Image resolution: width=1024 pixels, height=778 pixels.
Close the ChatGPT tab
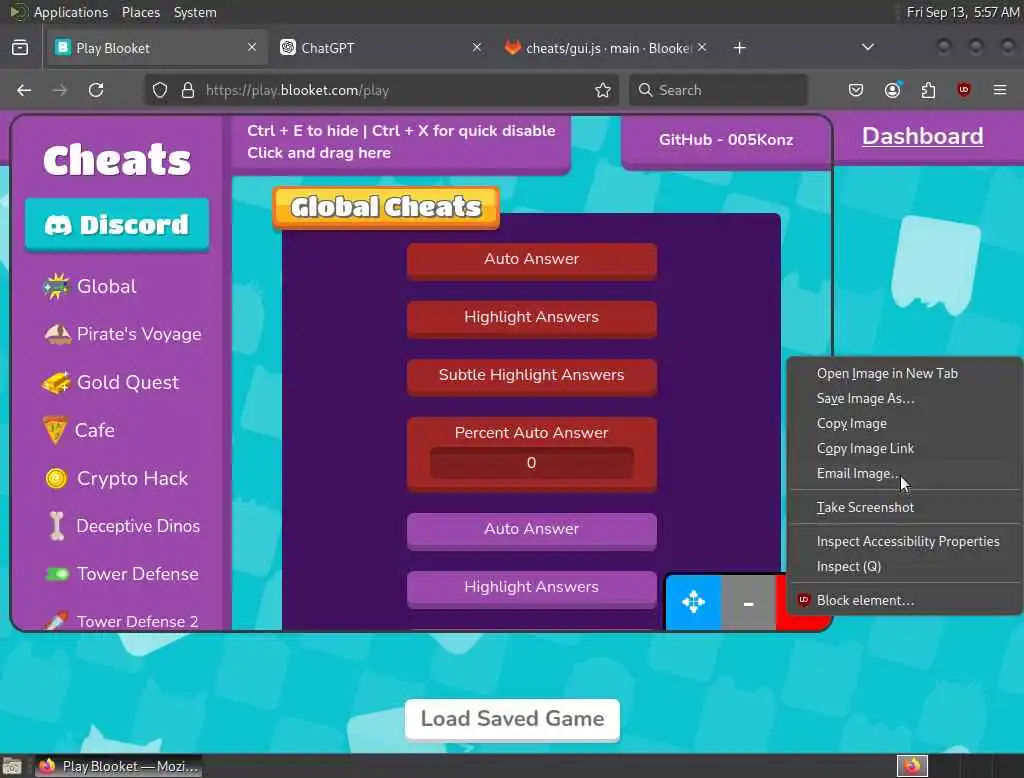tap(477, 48)
